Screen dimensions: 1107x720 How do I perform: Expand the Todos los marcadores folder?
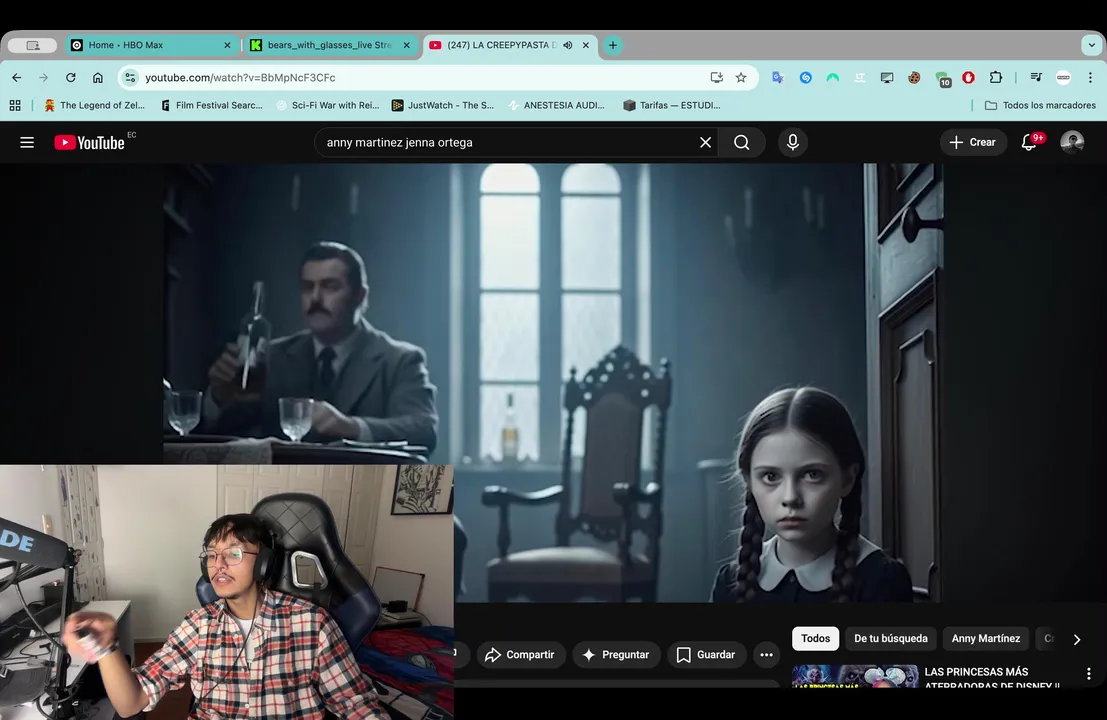1040,105
